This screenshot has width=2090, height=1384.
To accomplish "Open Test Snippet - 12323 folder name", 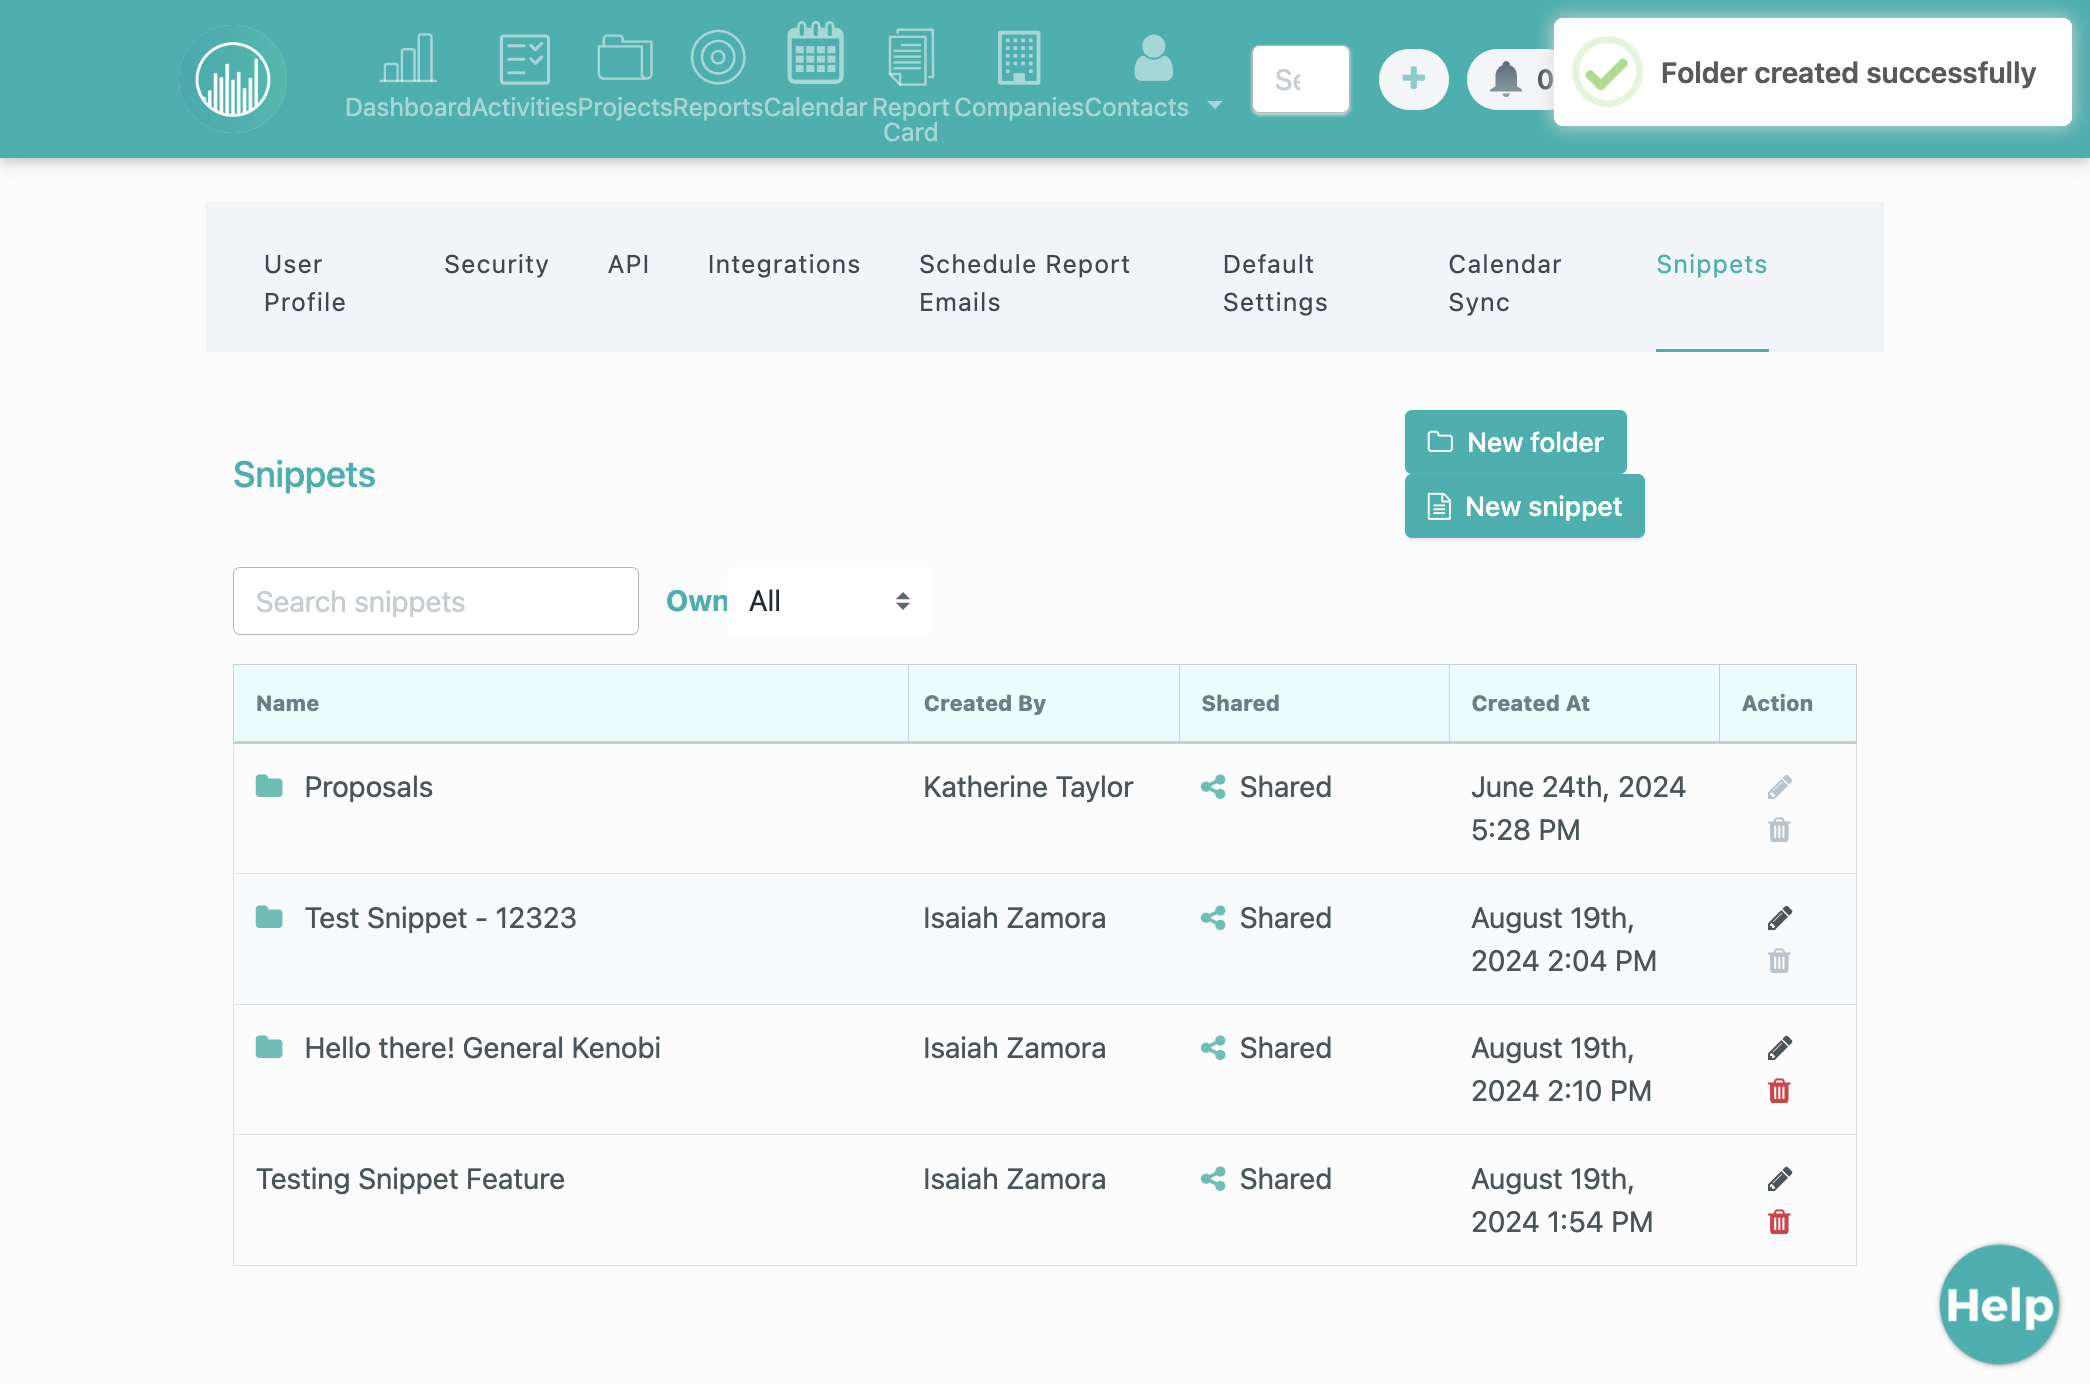I will point(440,918).
